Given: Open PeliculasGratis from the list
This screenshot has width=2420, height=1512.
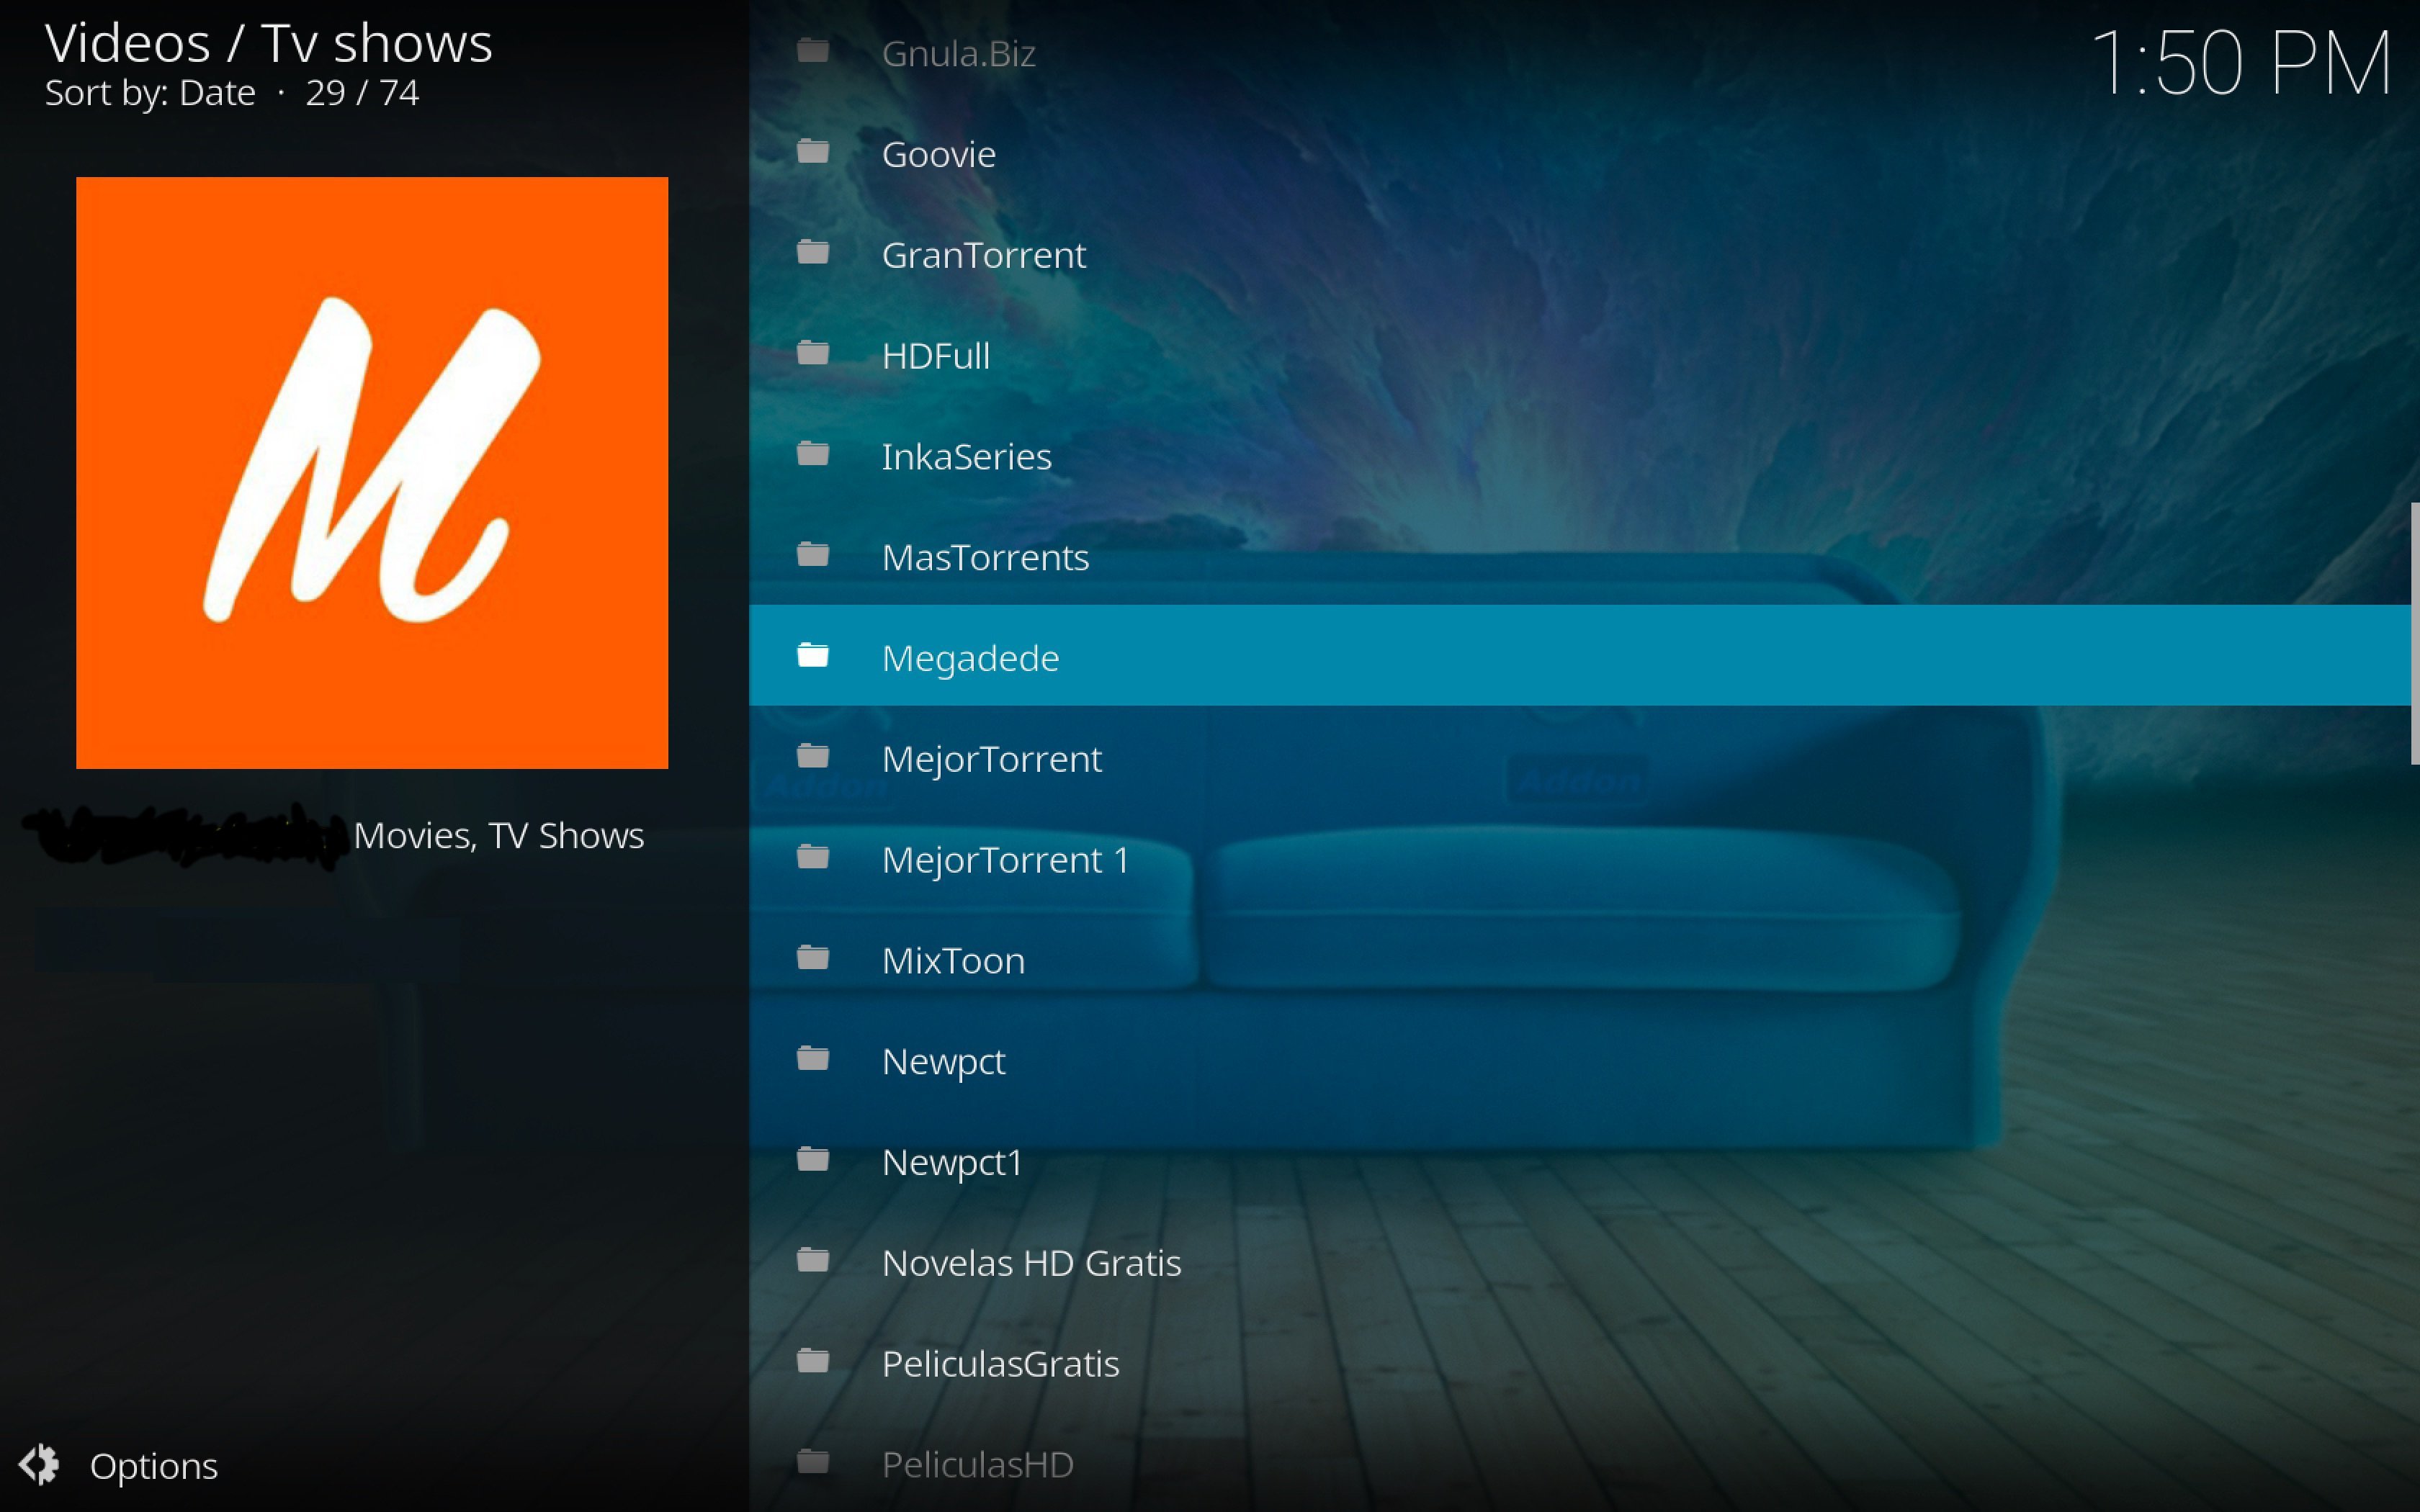Looking at the screenshot, I should 1580,1362.
